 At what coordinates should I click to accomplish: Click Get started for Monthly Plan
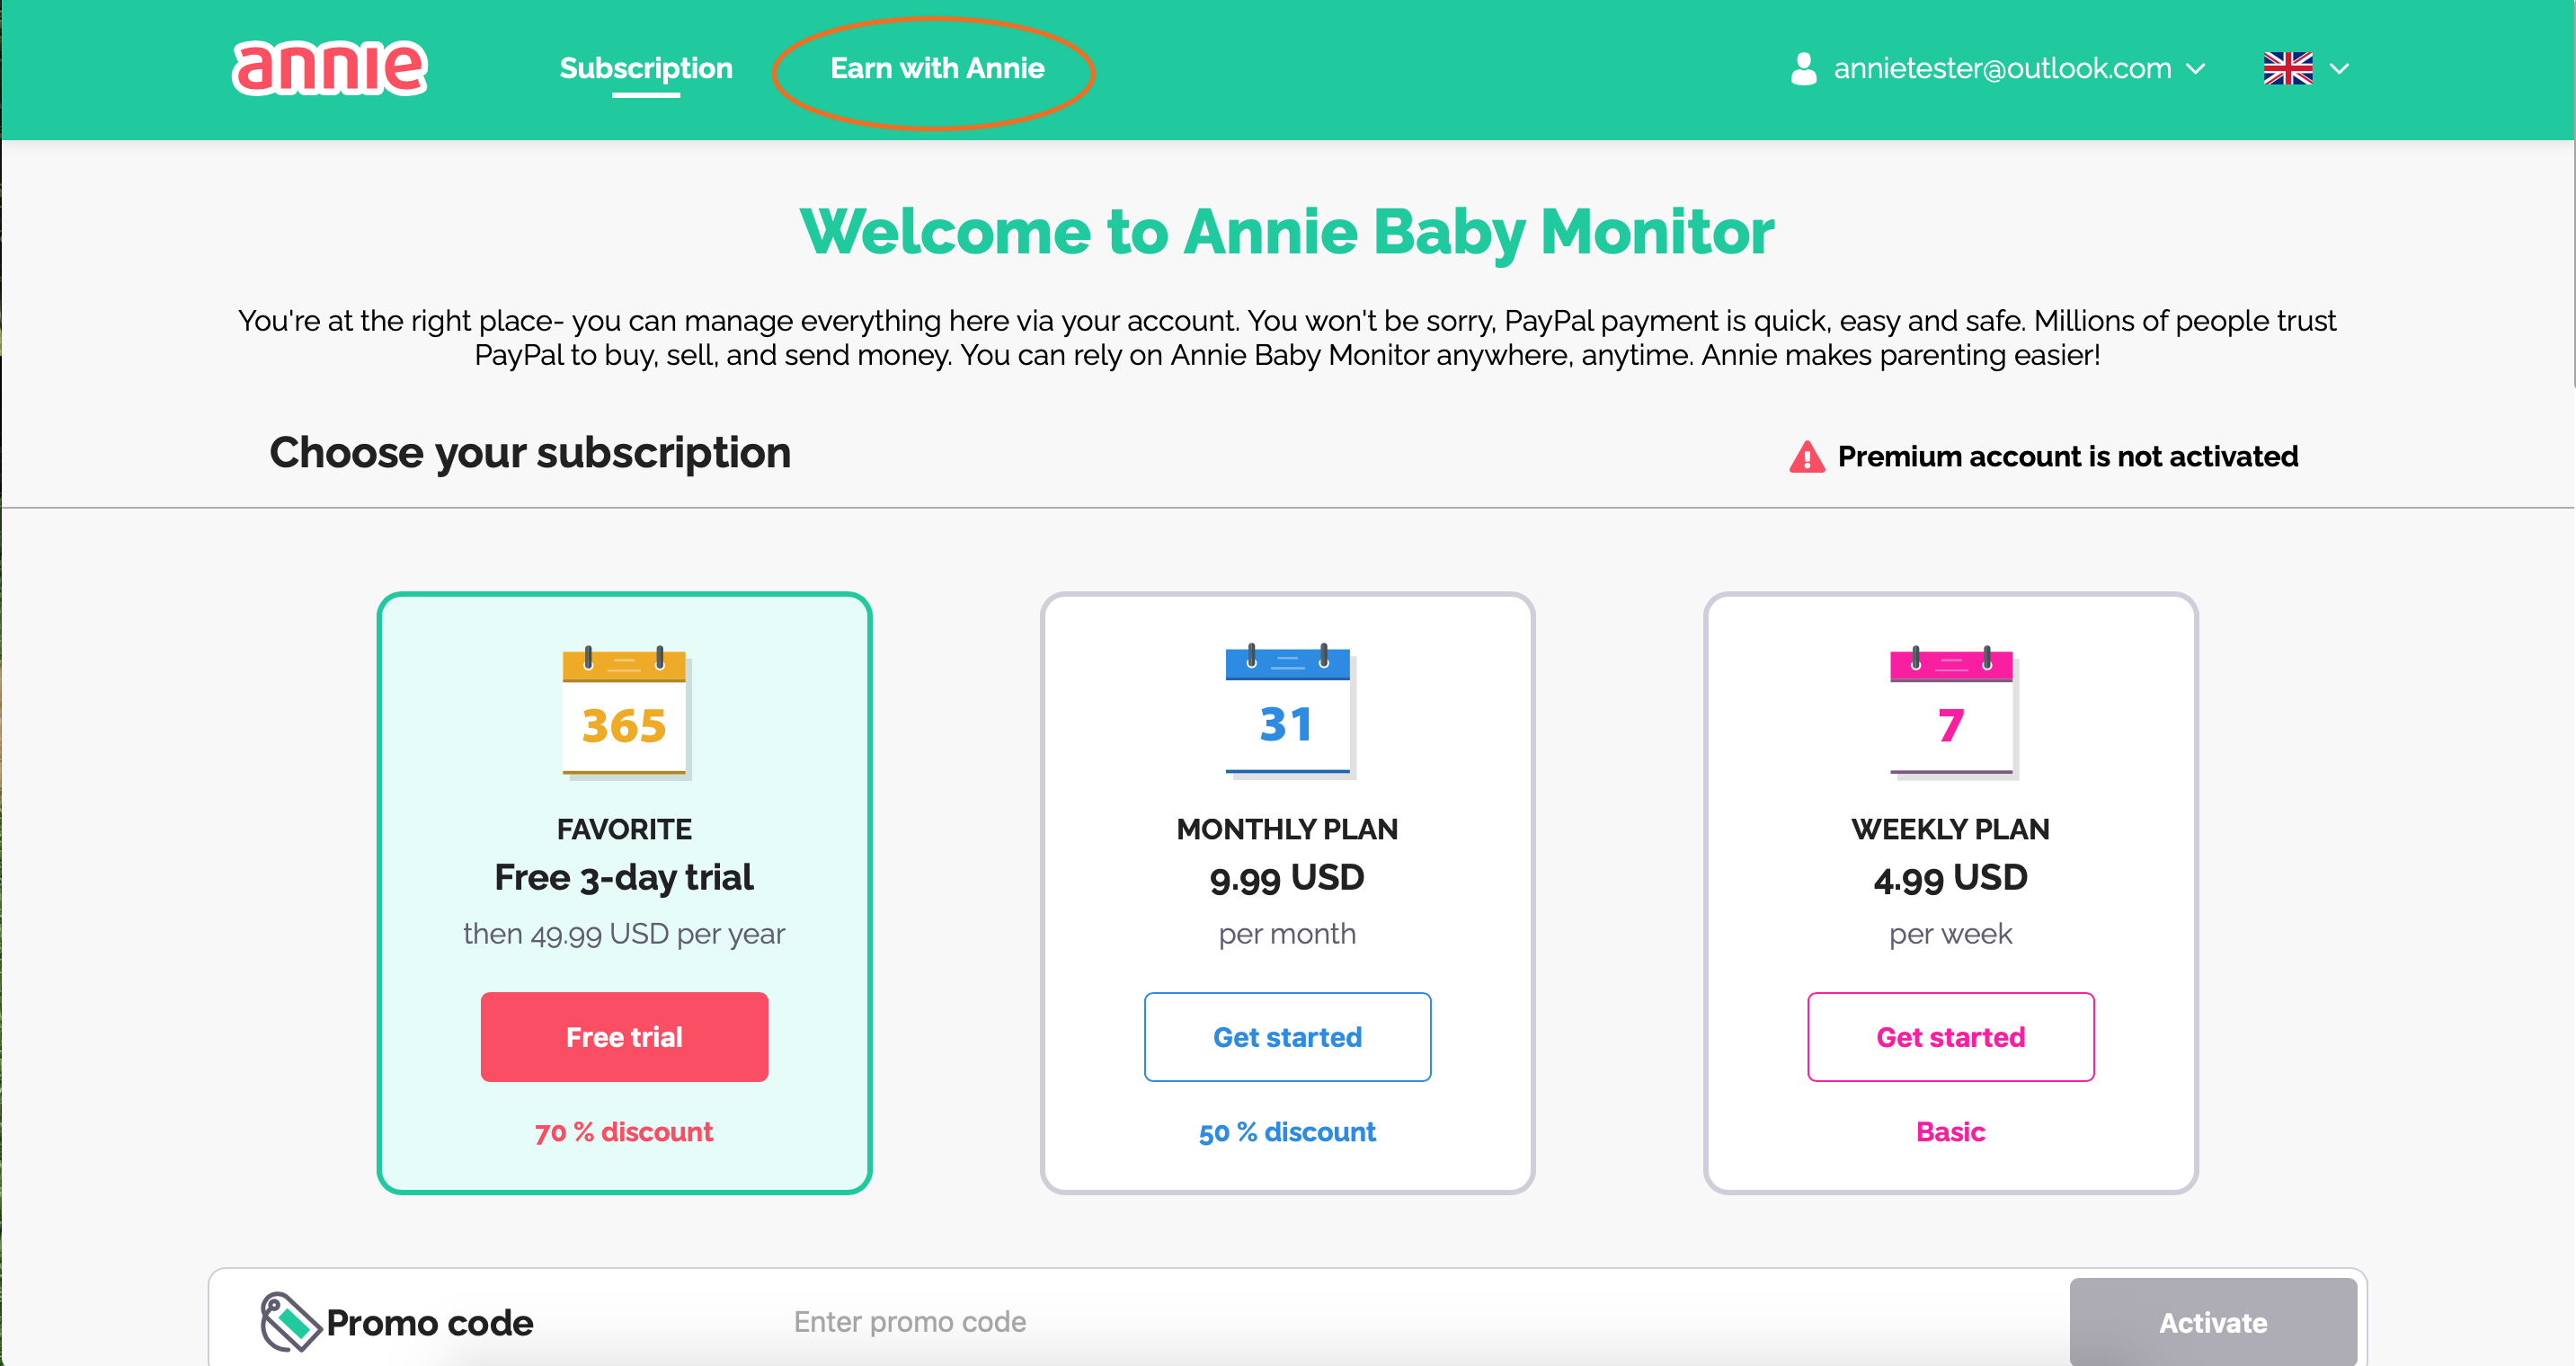[x=1287, y=1036]
